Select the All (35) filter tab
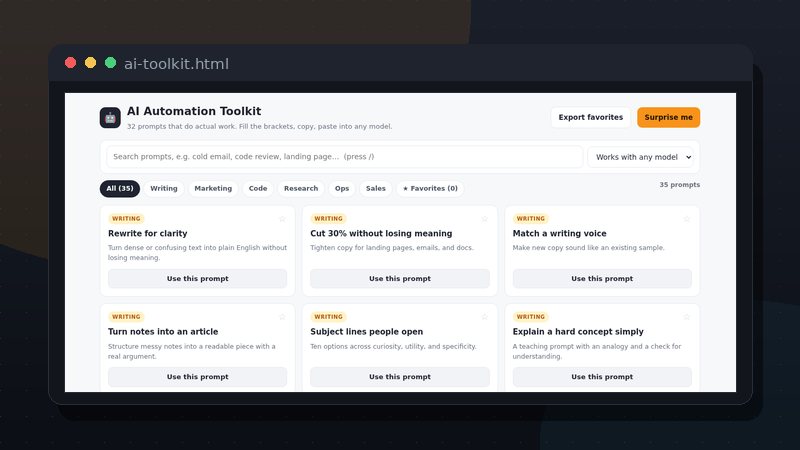The height and width of the screenshot is (450, 800). pos(120,188)
